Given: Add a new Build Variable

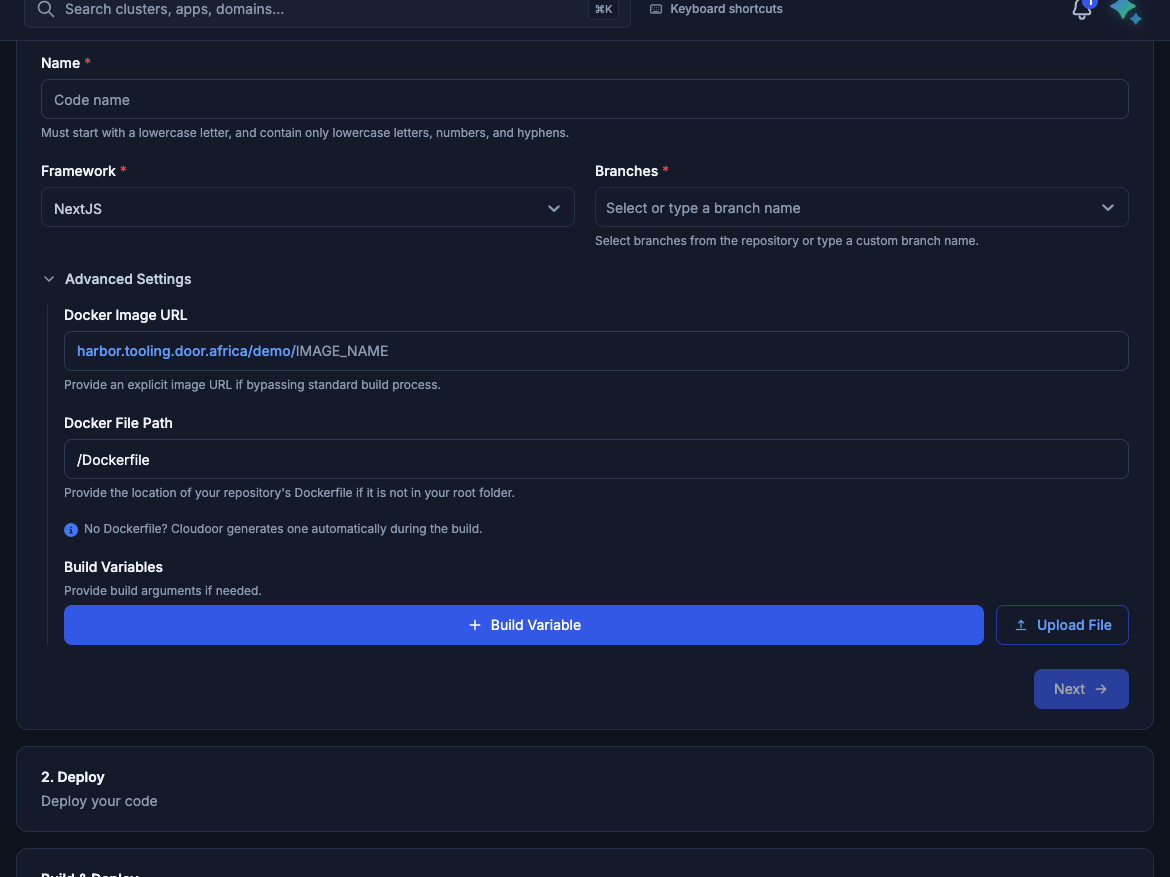Looking at the screenshot, I should [523, 625].
